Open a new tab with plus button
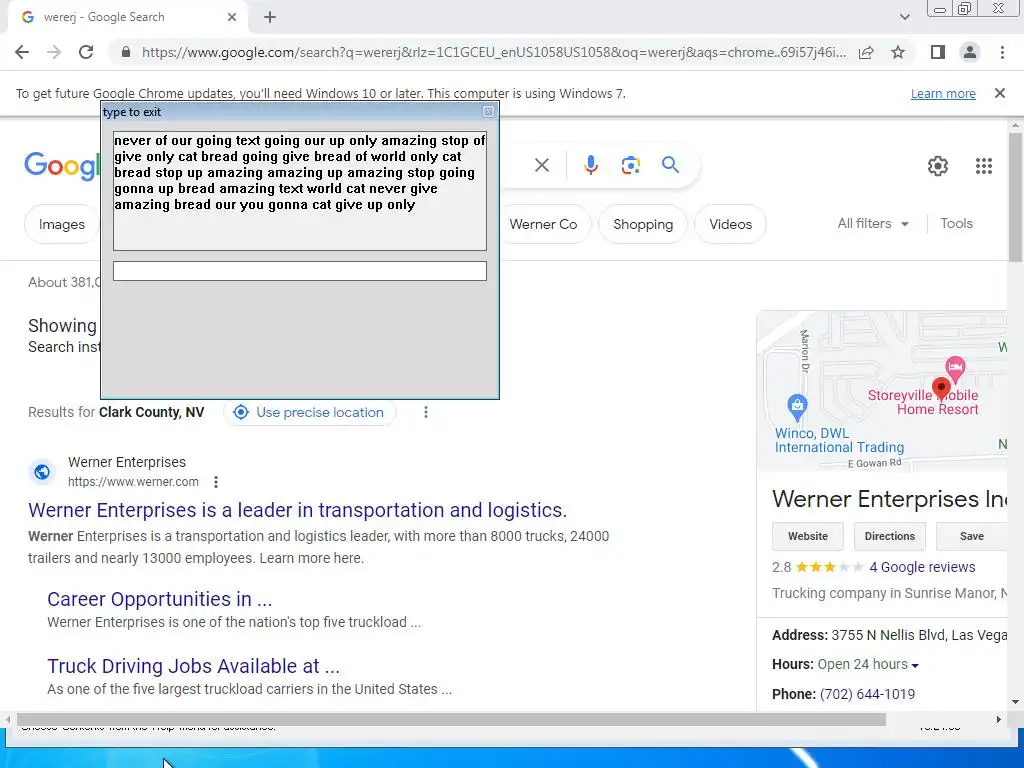 pos(270,17)
